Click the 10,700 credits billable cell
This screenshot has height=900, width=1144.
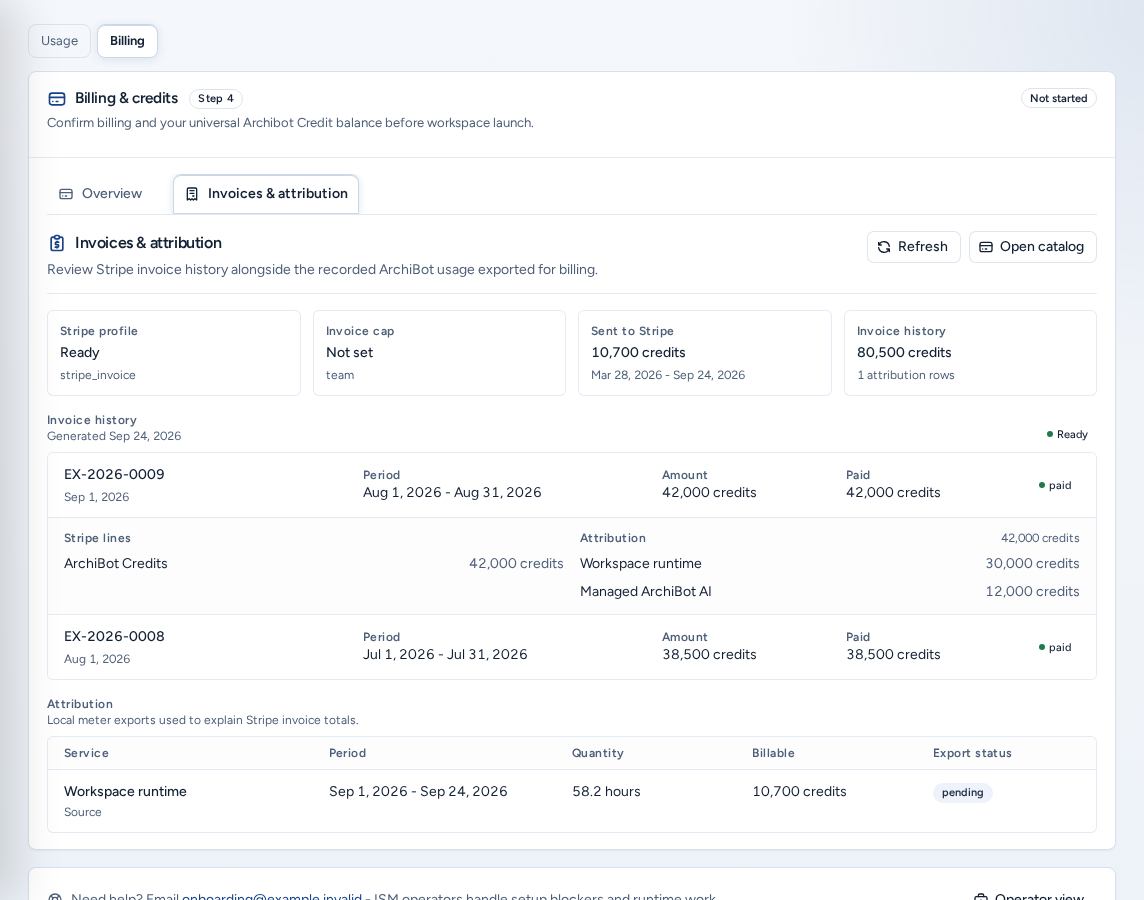pyautogui.click(x=799, y=791)
